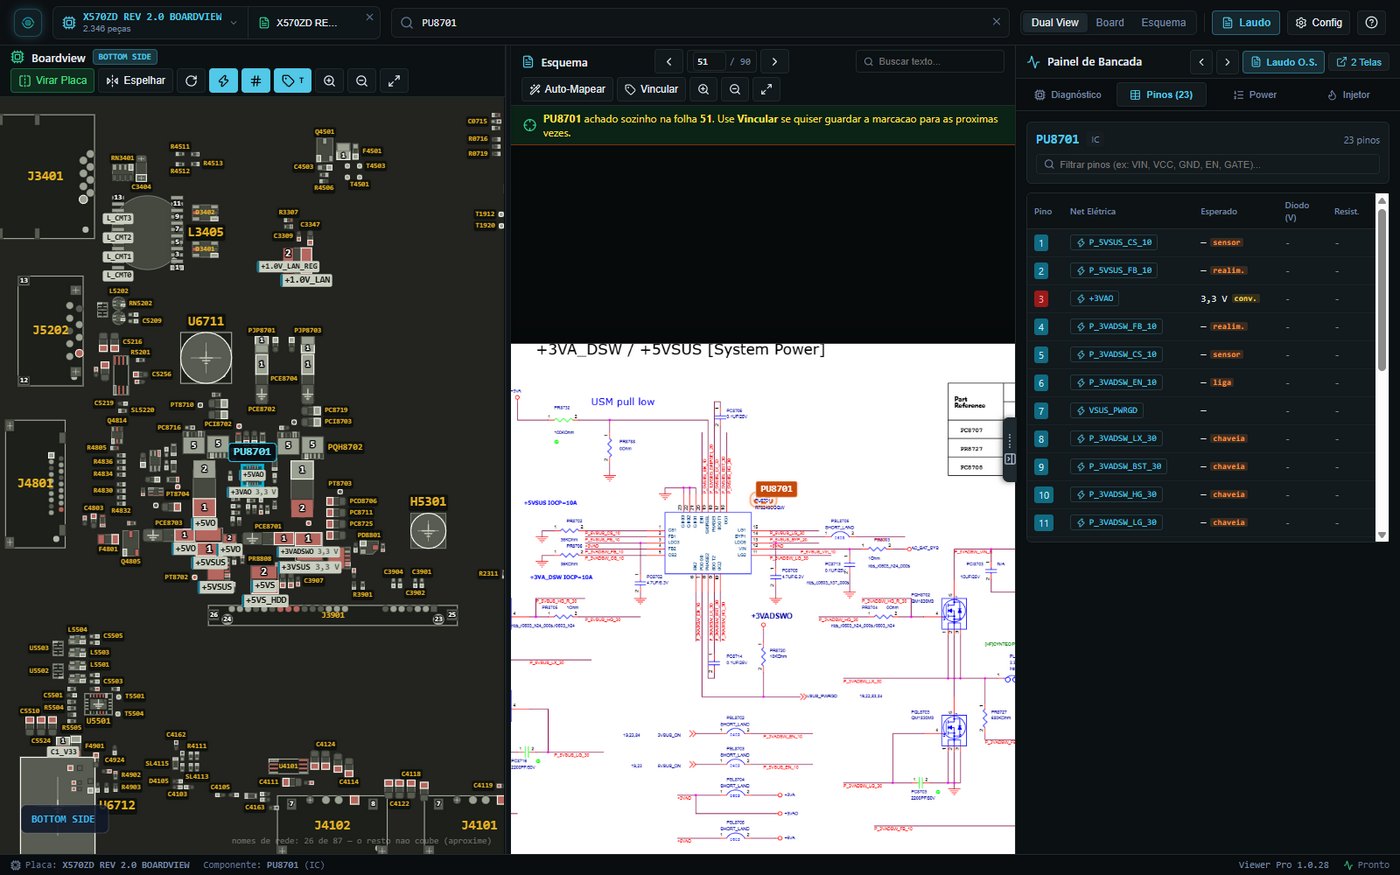1400x875 pixels.
Task: Switch to Board view mode
Action: [1110, 22]
